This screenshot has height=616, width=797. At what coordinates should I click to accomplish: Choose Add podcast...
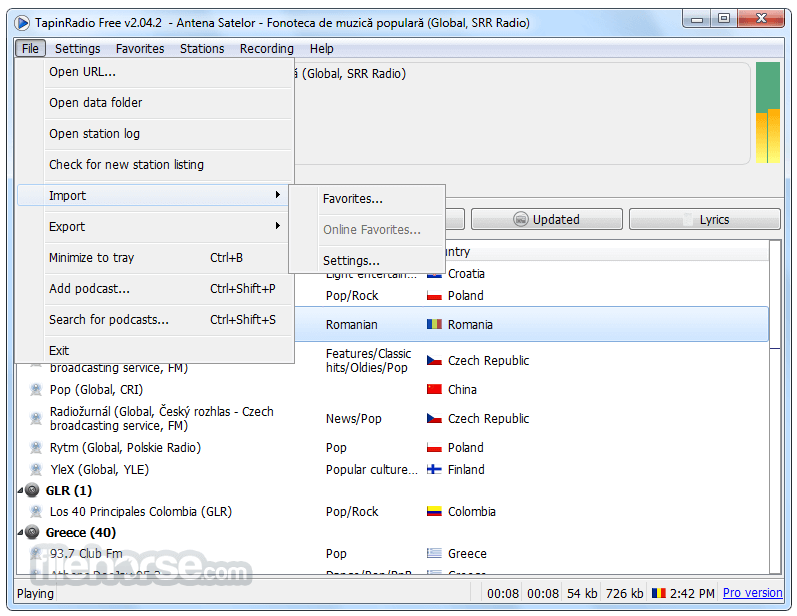[155, 289]
